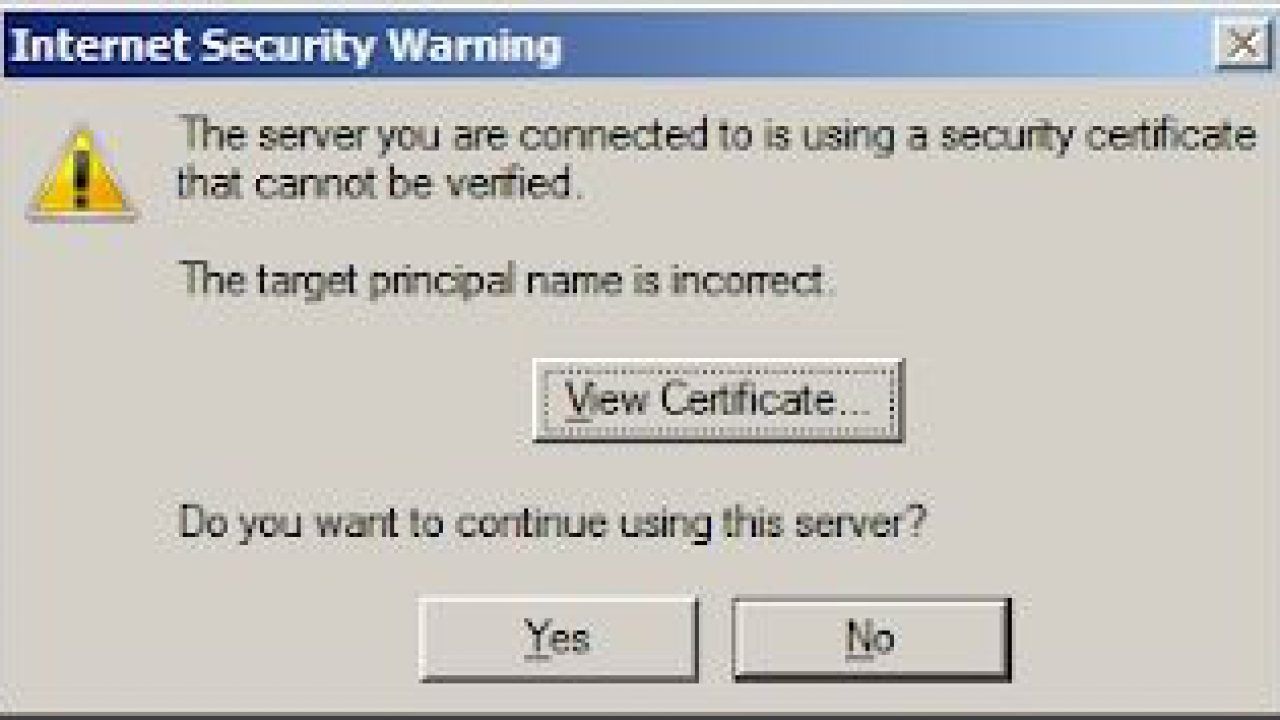Choose No to stop using server

[x=871, y=638]
